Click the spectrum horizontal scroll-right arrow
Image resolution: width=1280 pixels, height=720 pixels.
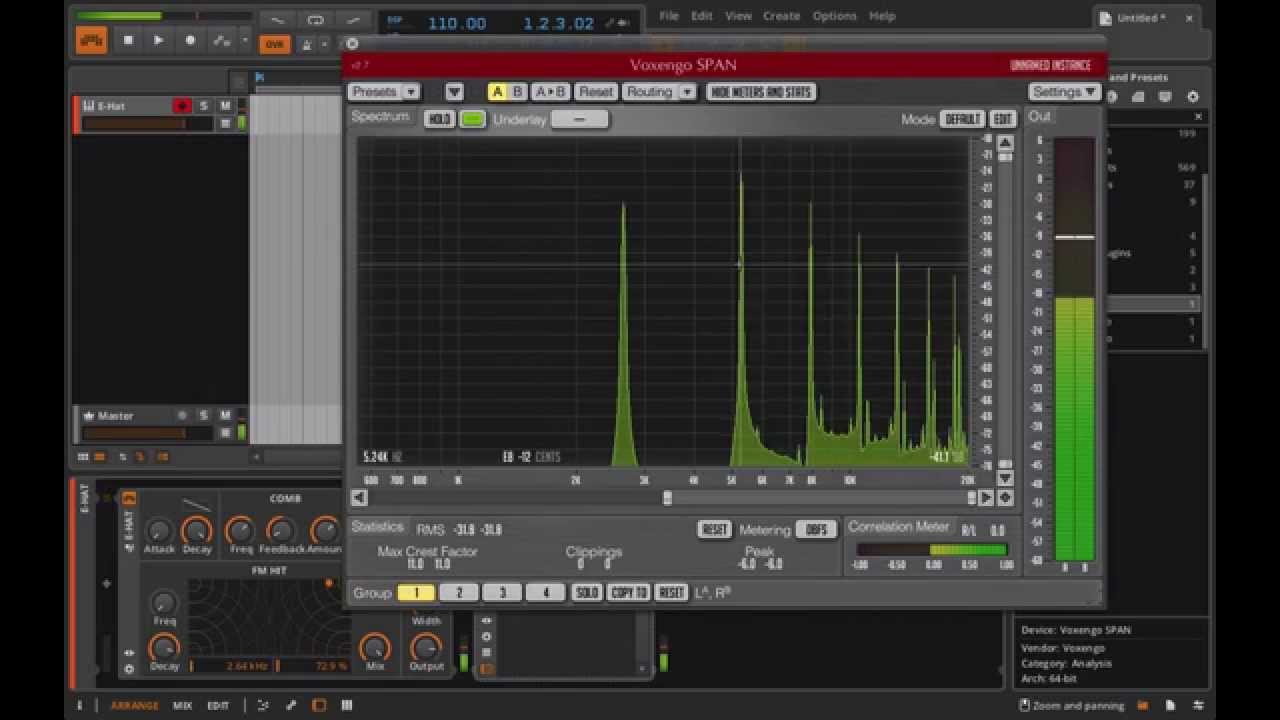[986, 498]
